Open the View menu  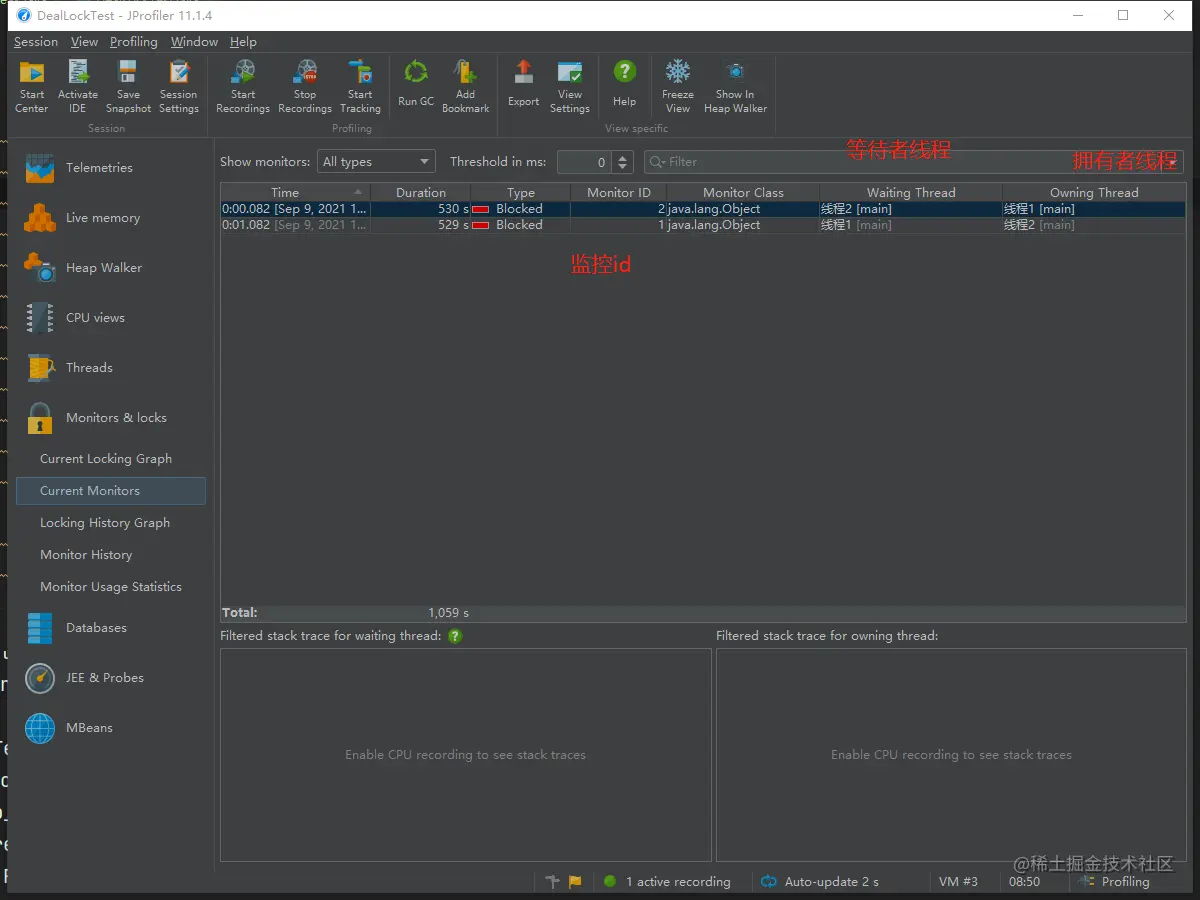(x=84, y=42)
